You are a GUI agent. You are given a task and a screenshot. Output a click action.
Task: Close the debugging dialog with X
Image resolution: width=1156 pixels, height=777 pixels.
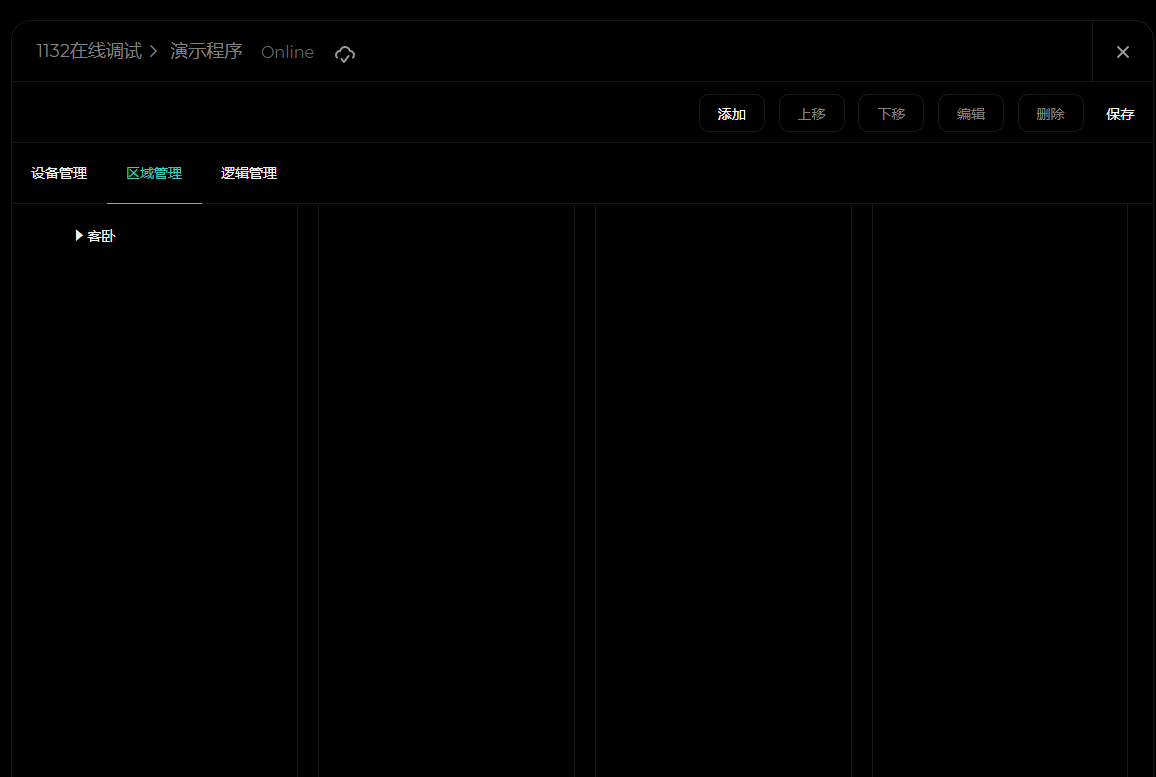point(1122,52)
